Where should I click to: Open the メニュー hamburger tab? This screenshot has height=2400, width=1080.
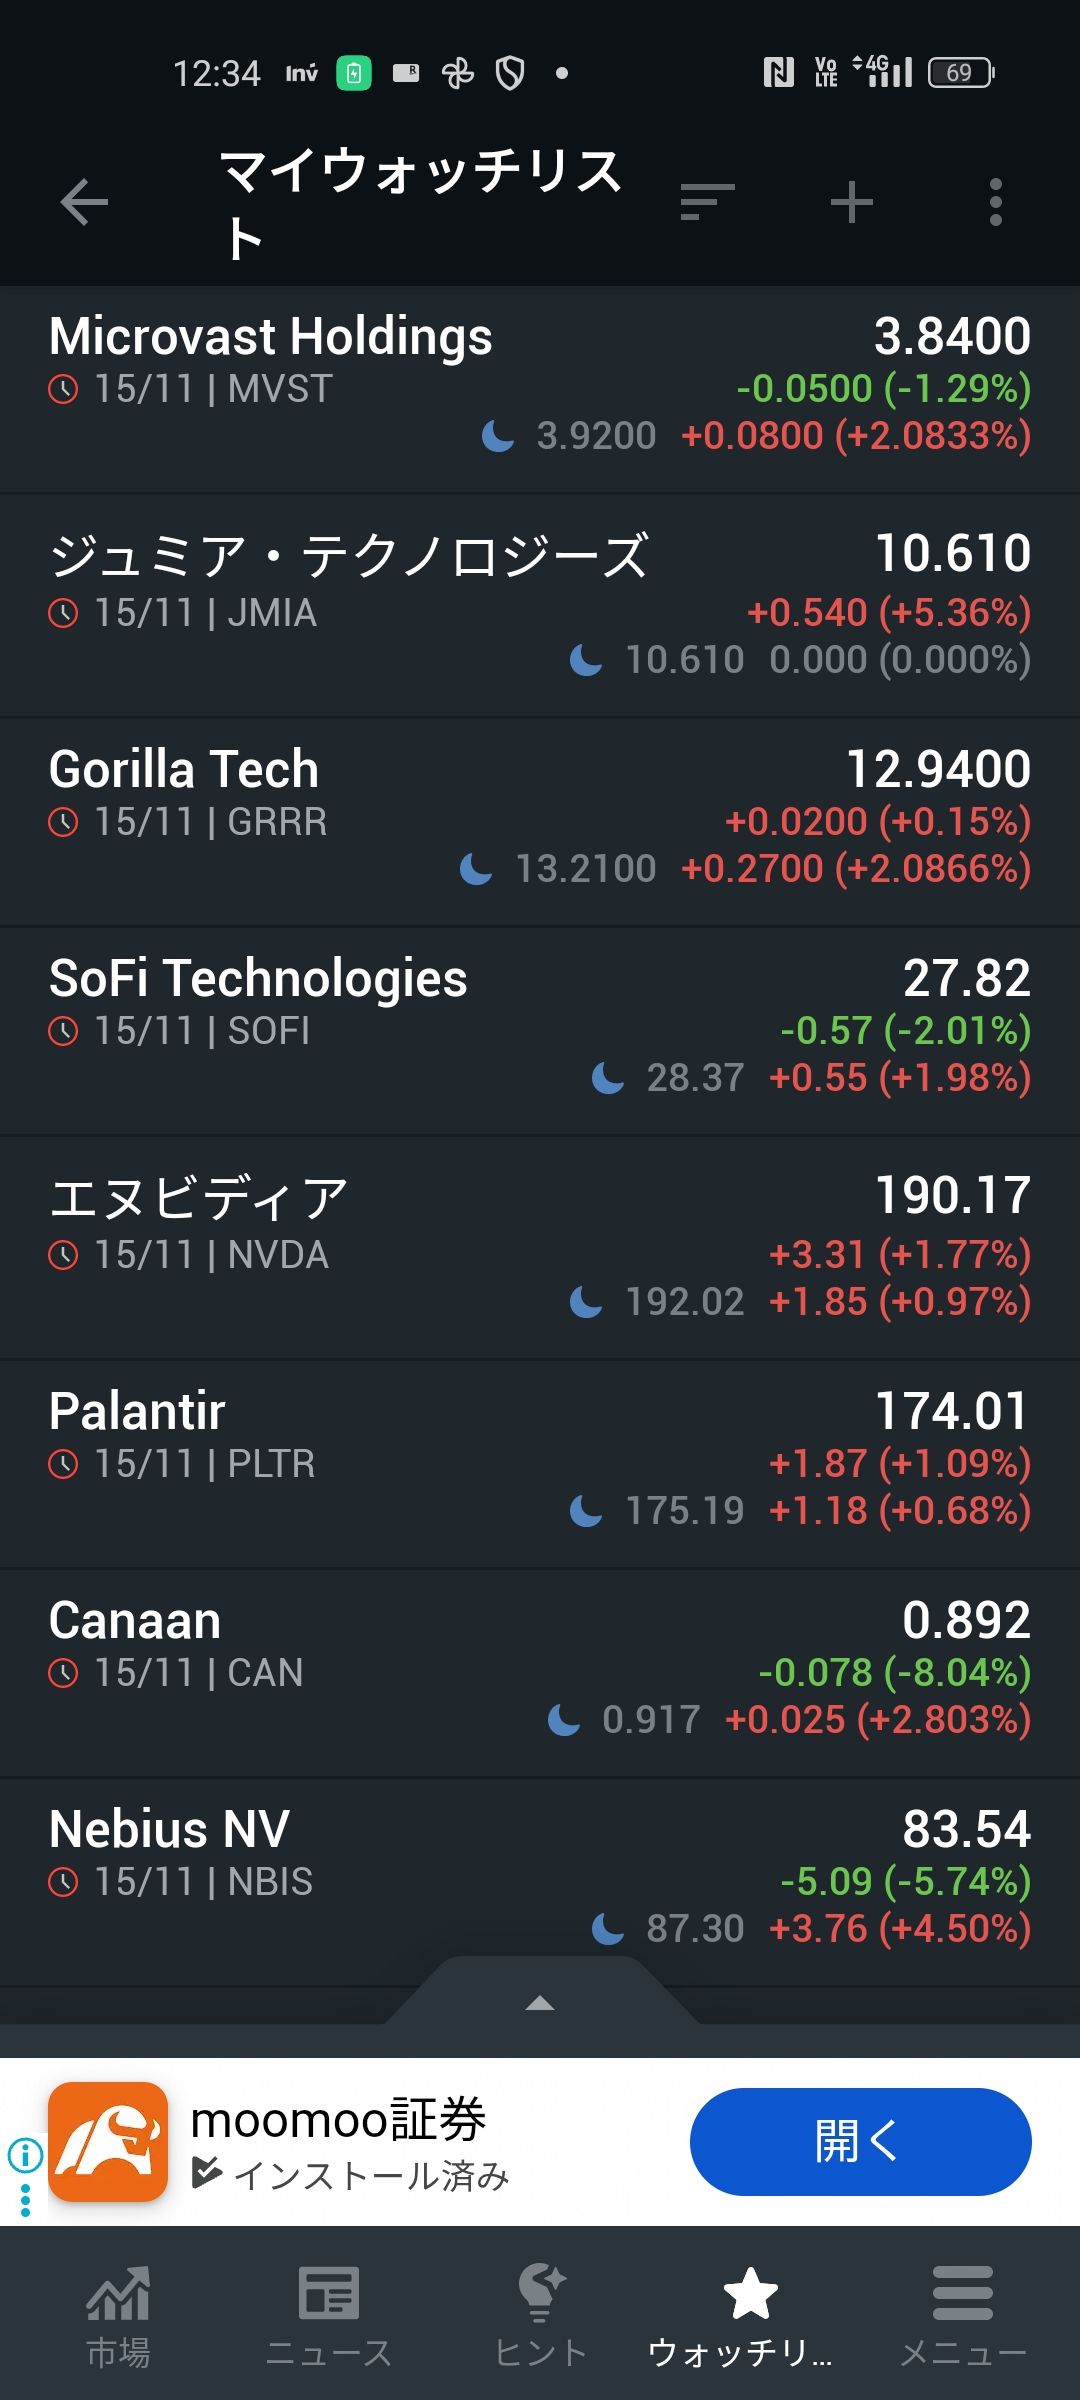click(962, 2311)
